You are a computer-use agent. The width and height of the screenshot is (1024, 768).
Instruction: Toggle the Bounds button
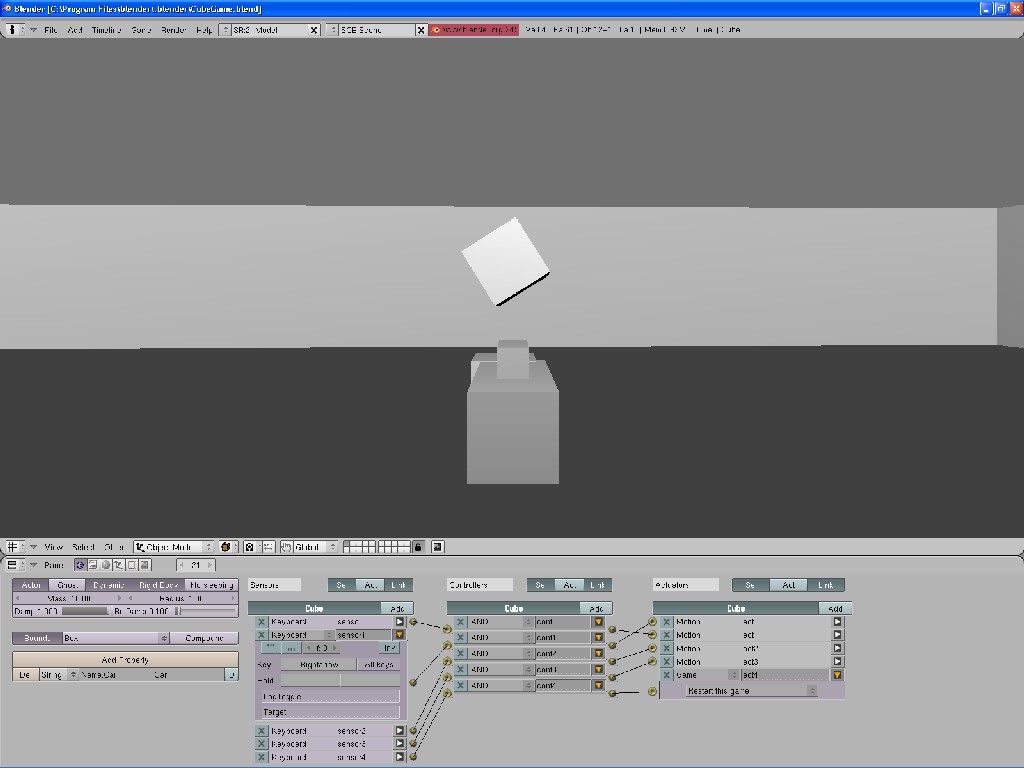tap(37, 638)
